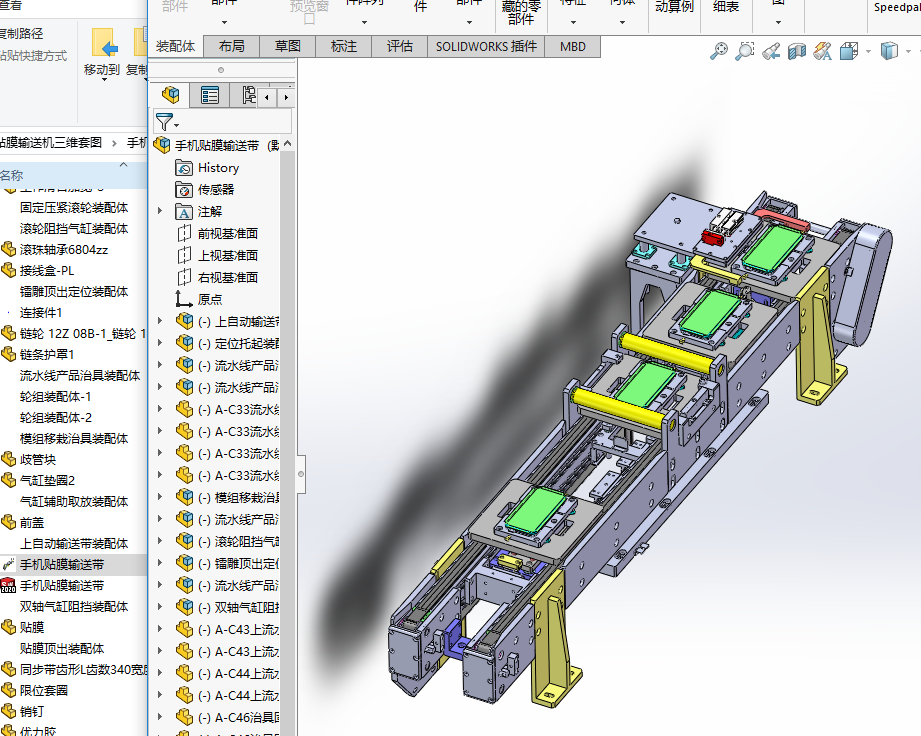Screen dimensions: 921x736
Task: Open the SOLIDWORKS 插件 tab
Action: pos(486,46)
